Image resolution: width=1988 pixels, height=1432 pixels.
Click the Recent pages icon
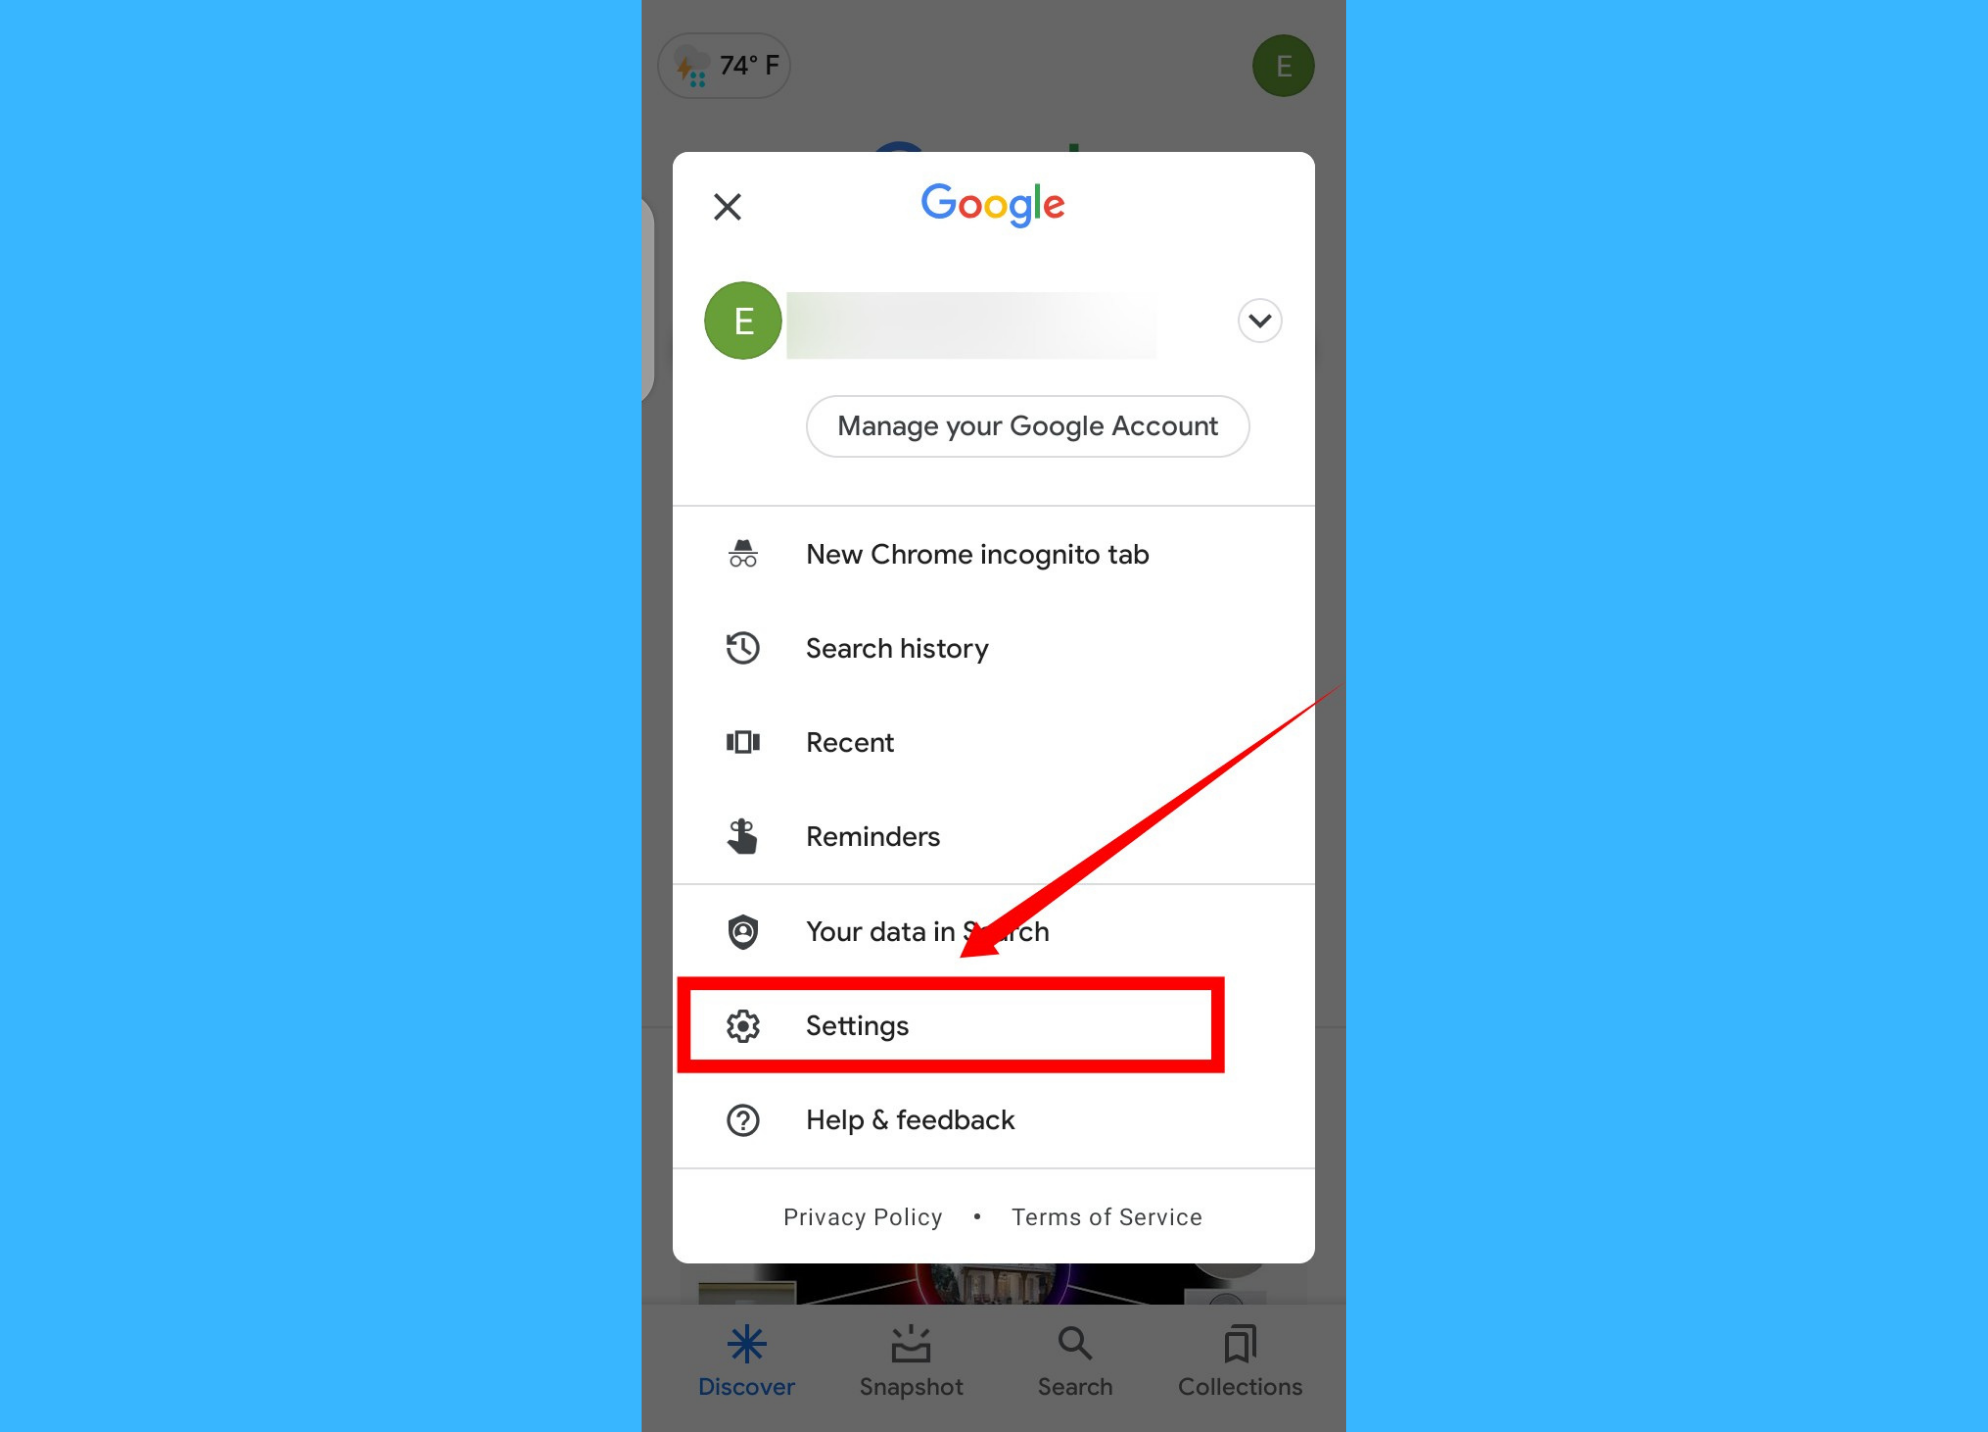coord(742,742)
